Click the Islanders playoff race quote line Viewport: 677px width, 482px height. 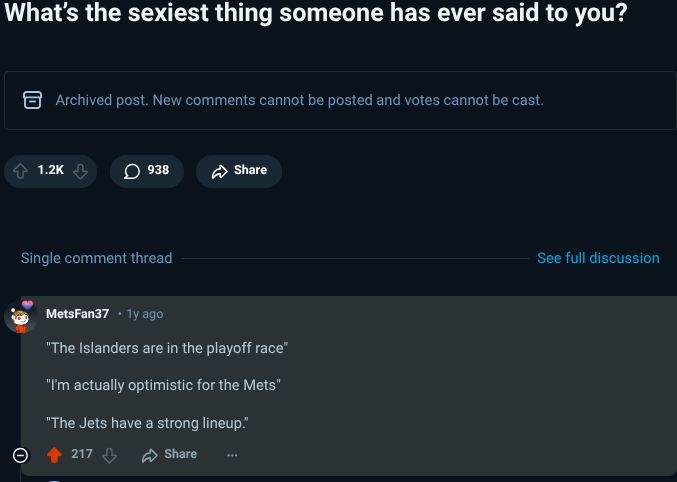[167, 348]
